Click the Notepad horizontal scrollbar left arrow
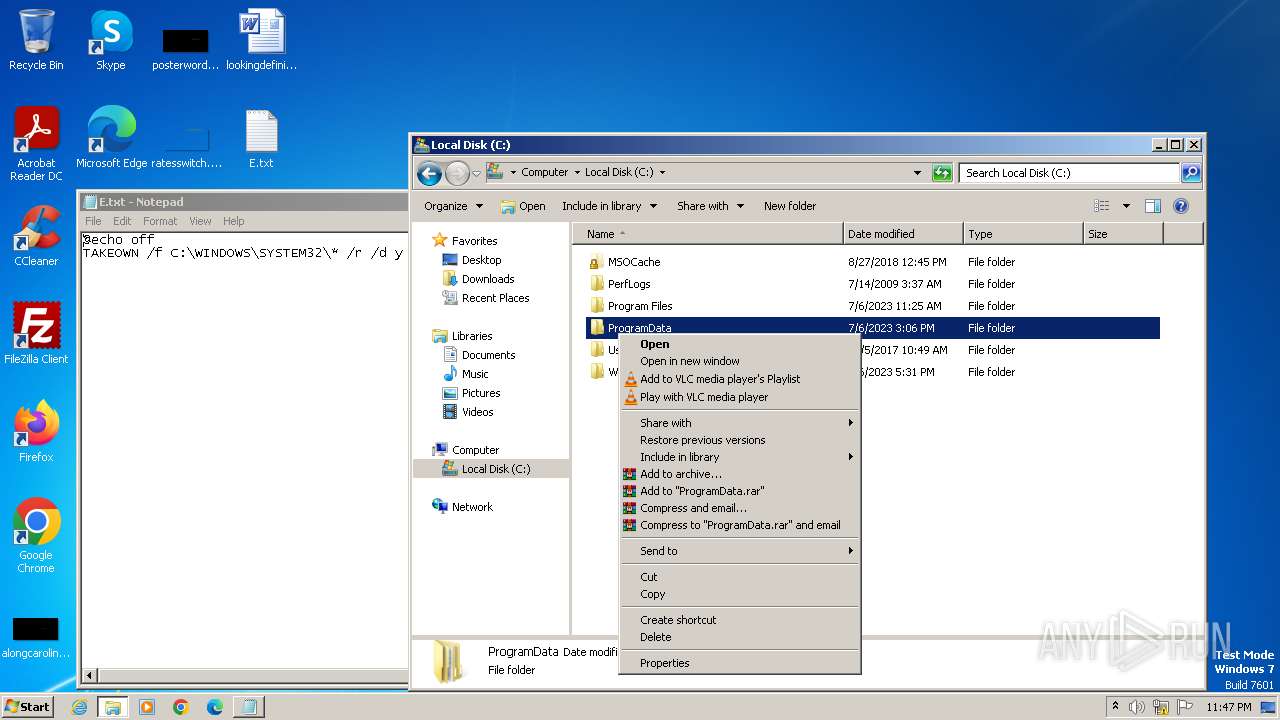The height and width of the screenshot is (720, 1280). click(x=90, y=676)
